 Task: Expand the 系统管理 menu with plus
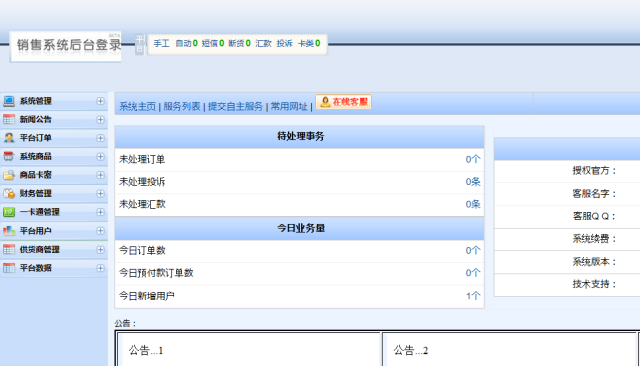click(x=100, y=101)
